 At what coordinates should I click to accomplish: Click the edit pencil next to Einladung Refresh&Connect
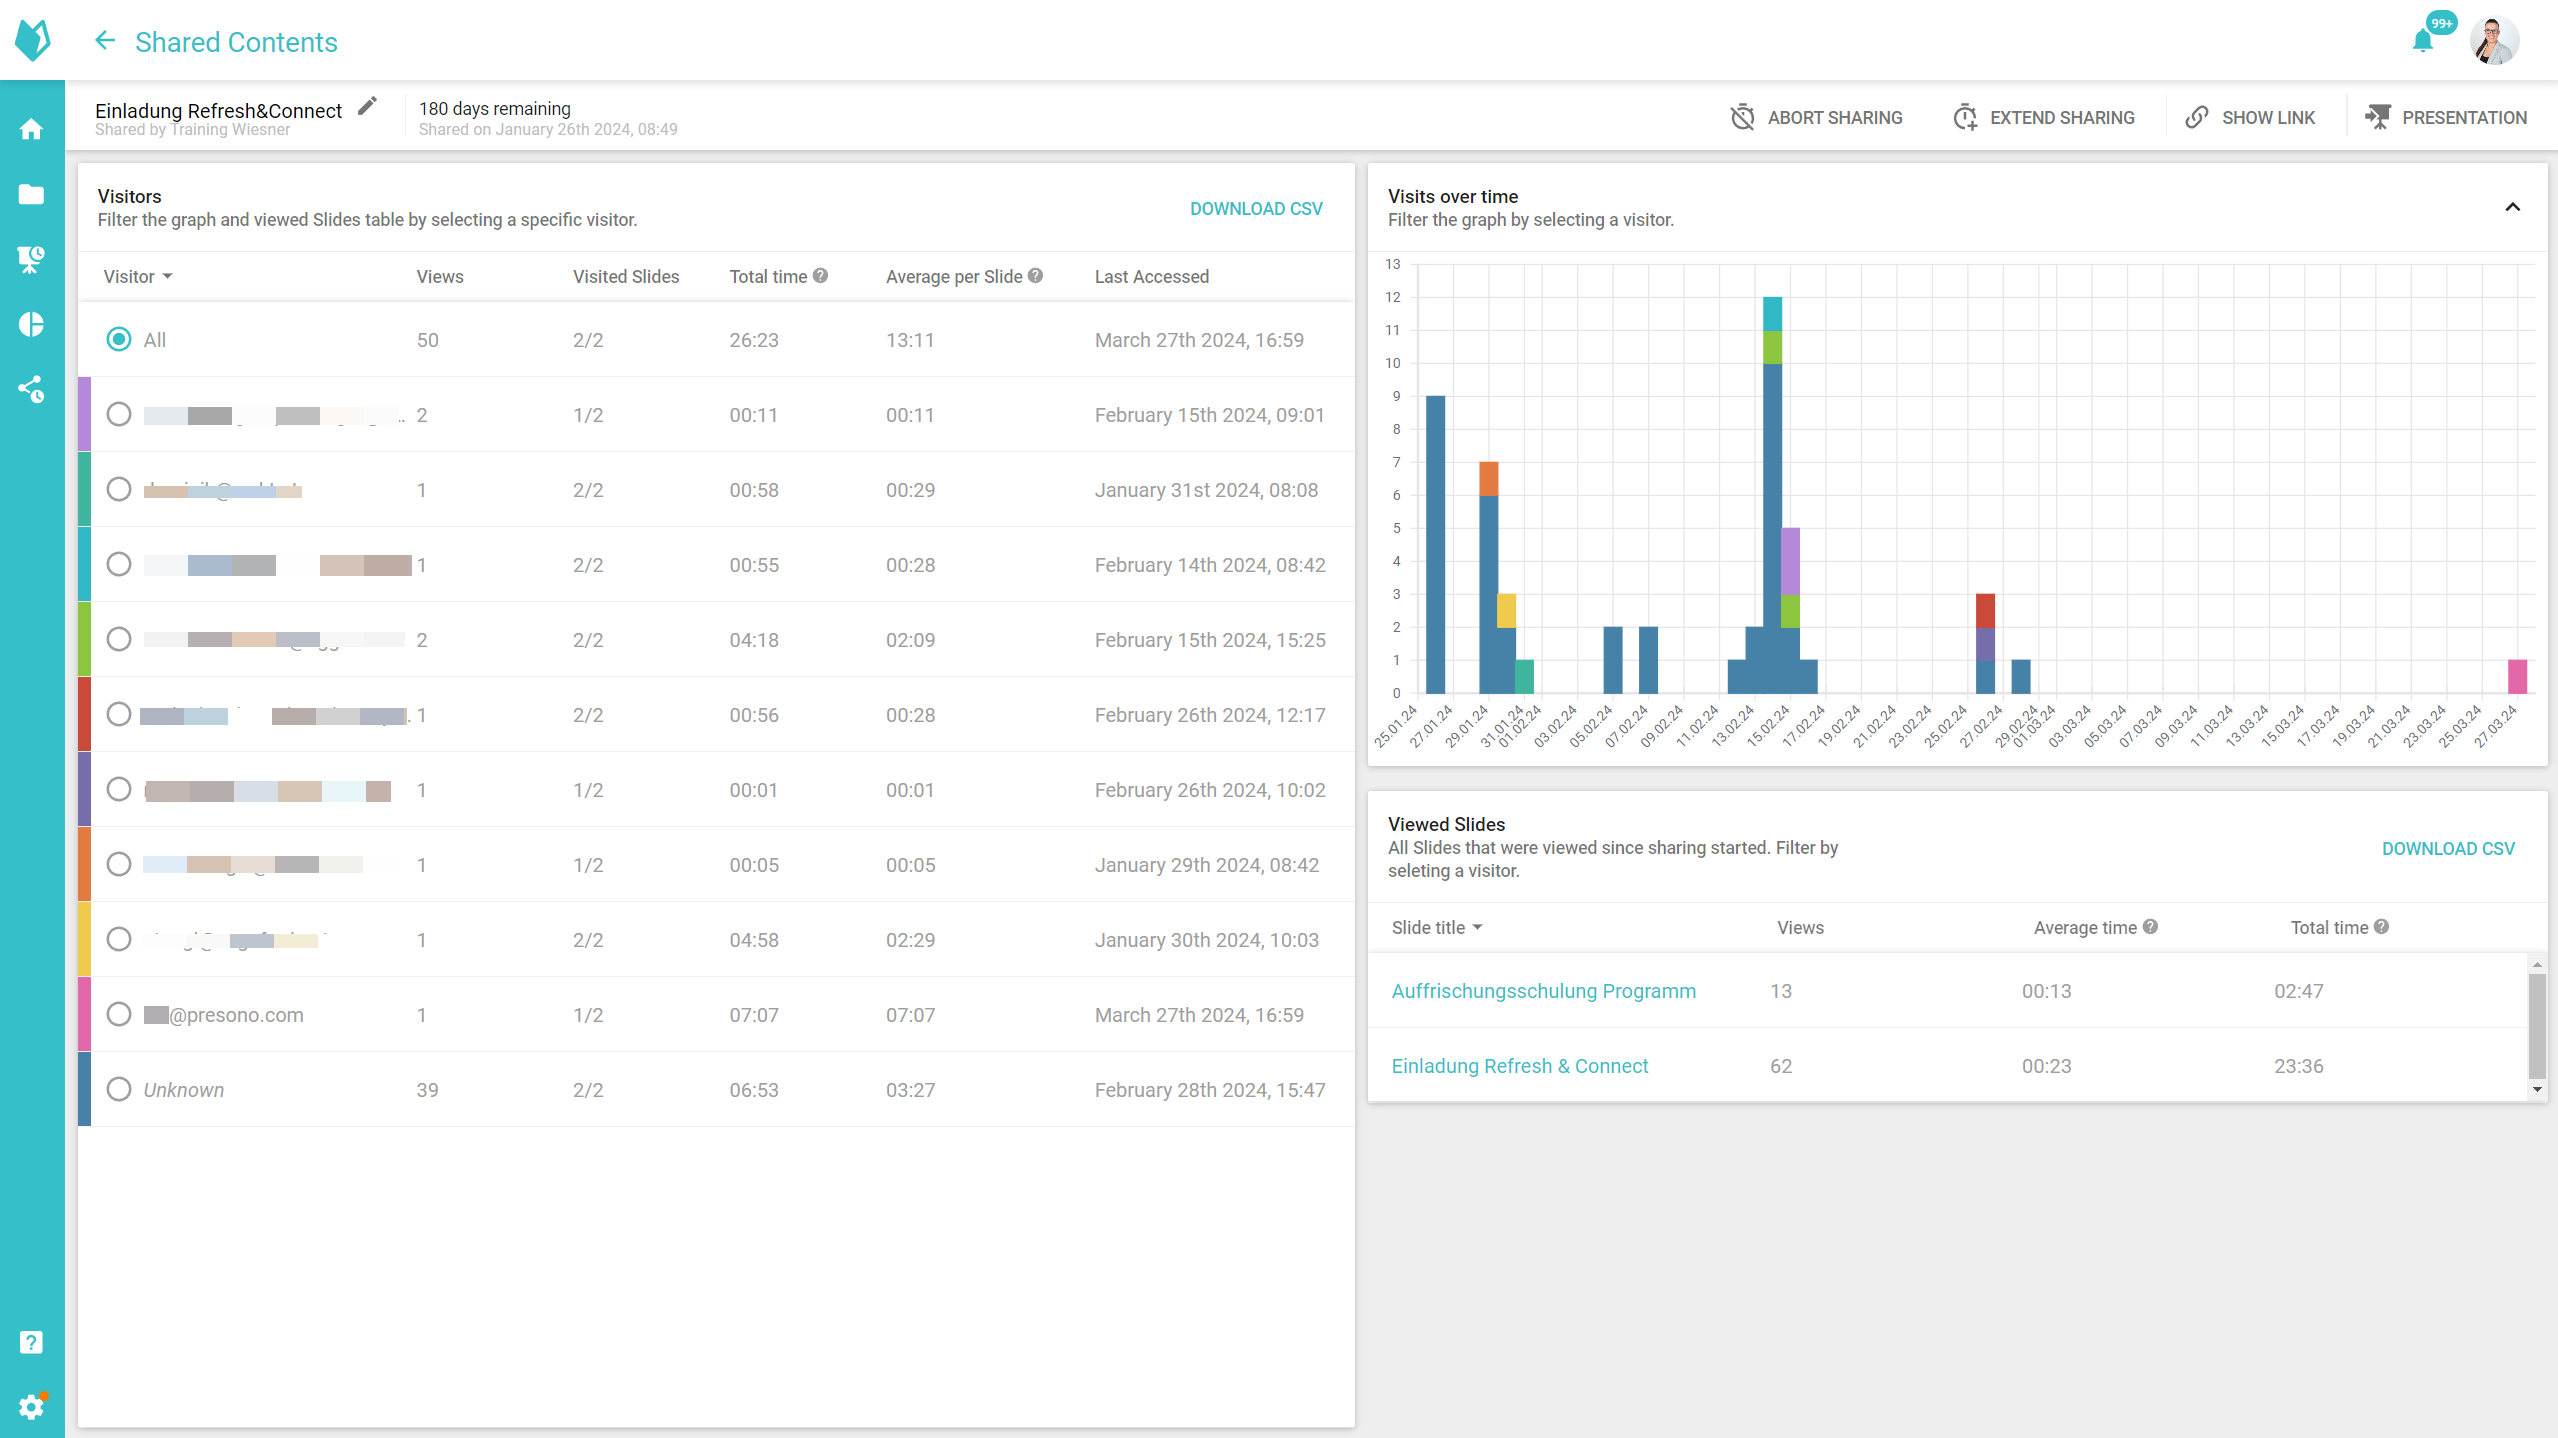(368, 107)
